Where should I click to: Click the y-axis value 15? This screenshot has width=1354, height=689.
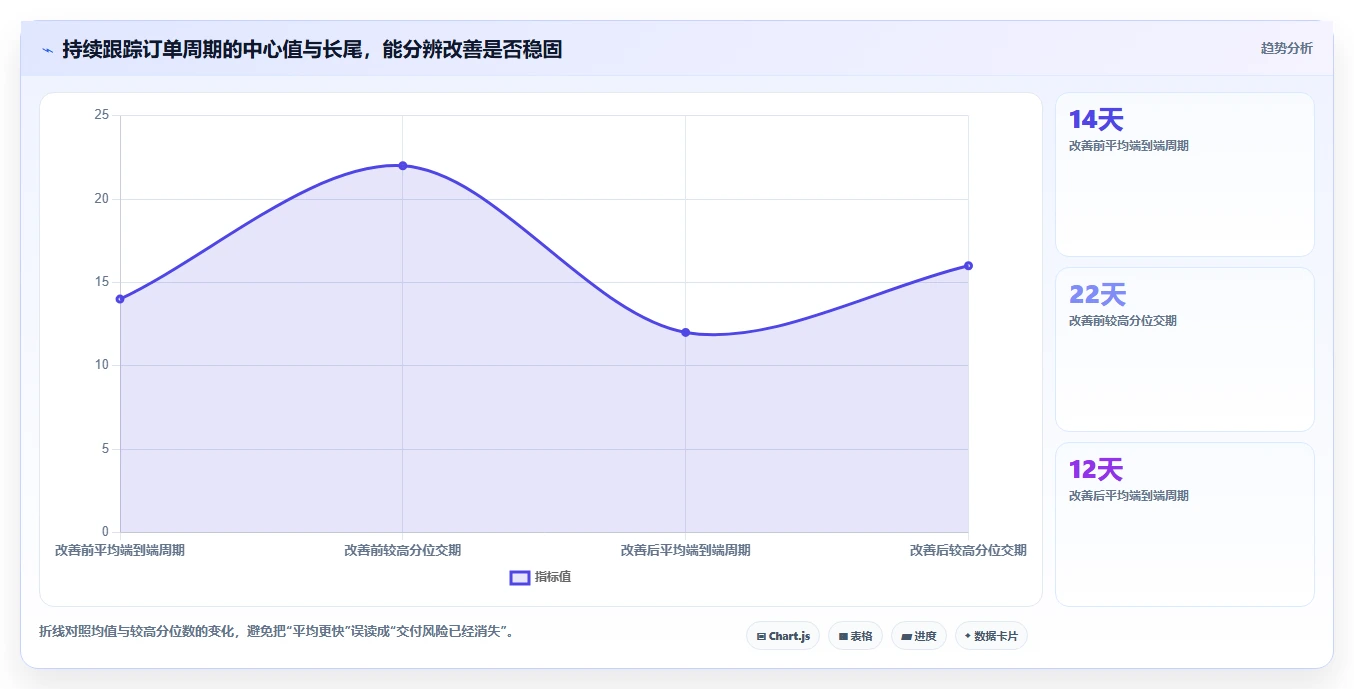pos(101,282)
